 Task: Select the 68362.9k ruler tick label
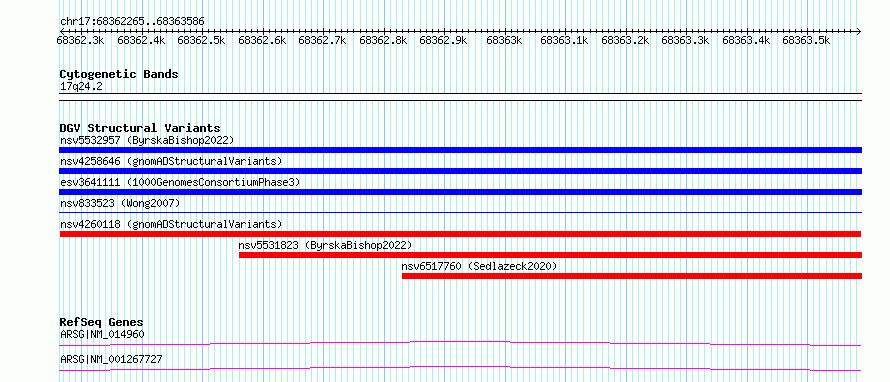click(x=443, y=40)
